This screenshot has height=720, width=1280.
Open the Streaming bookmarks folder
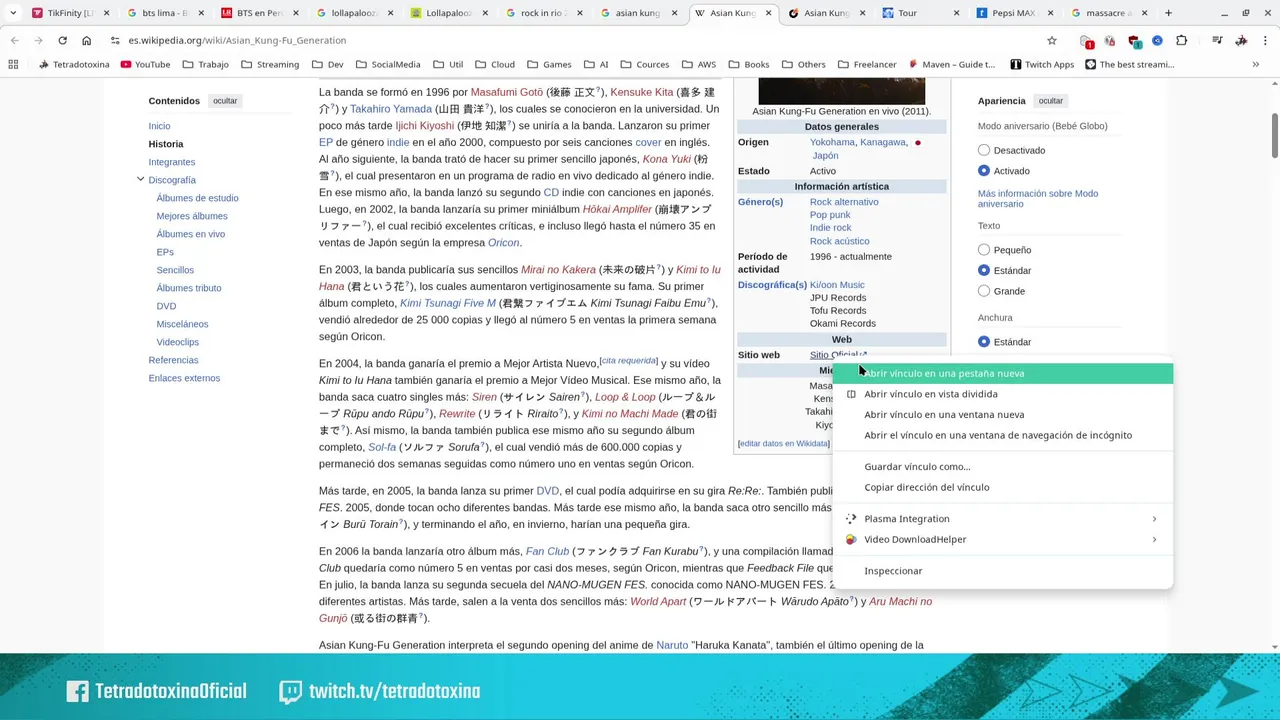[269, 64]
